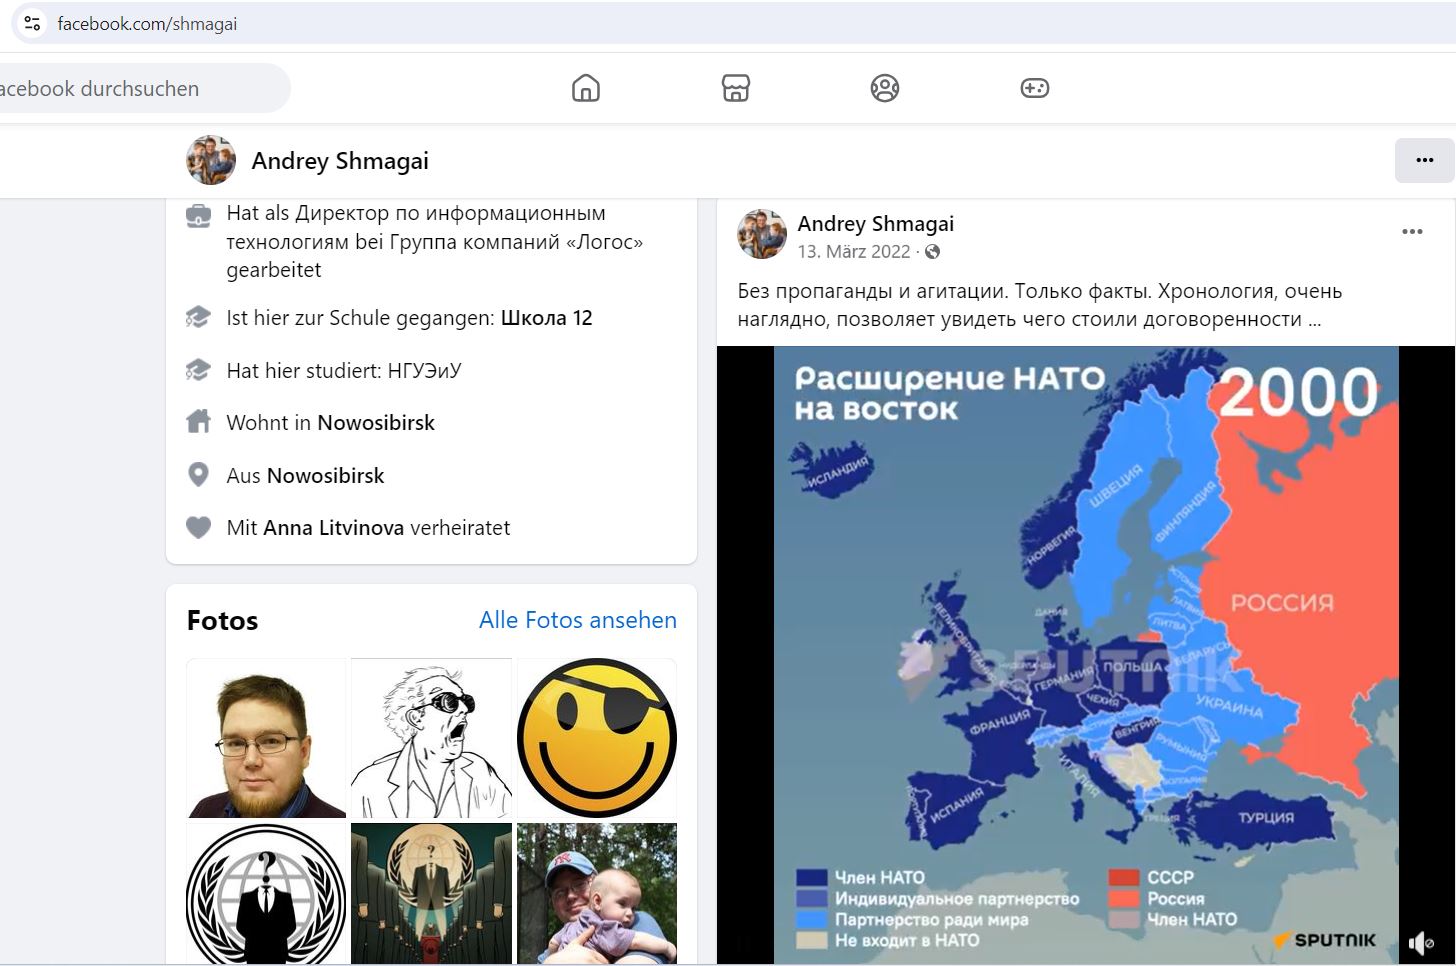Open post date 13. März 2022
1456x966 pixels.
pos(854,252)
